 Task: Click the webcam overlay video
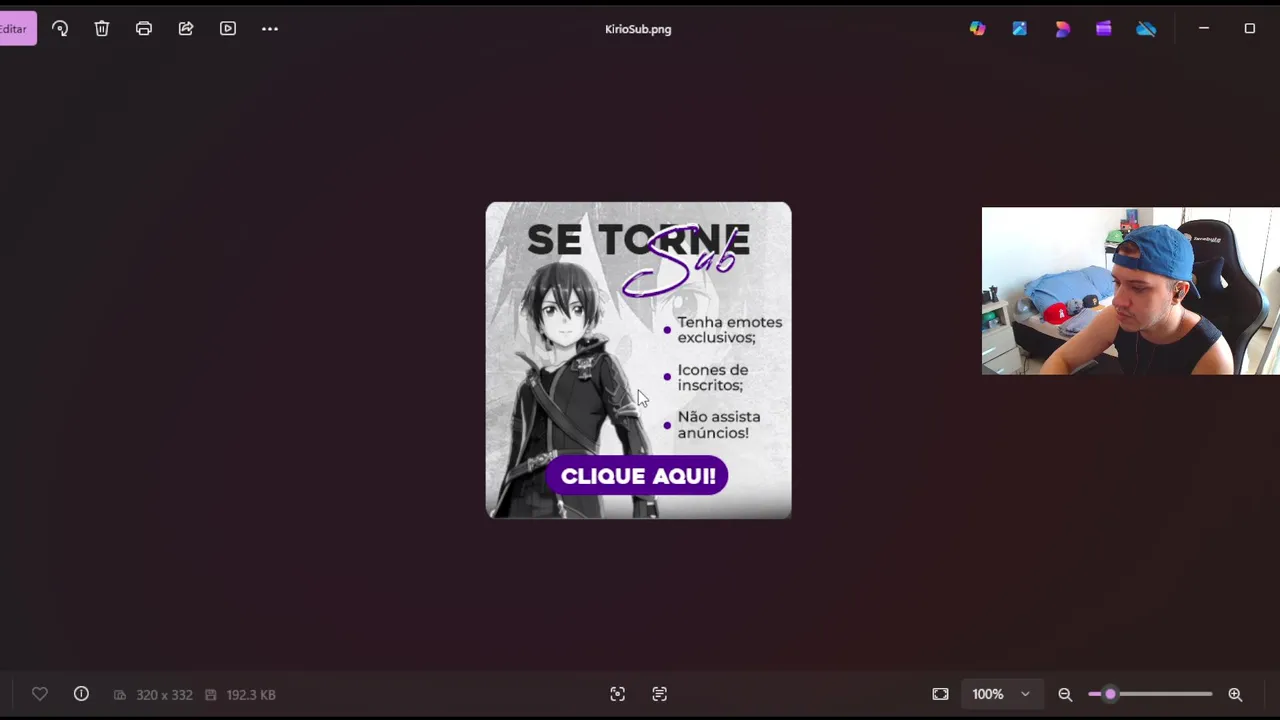point(1131,291)
